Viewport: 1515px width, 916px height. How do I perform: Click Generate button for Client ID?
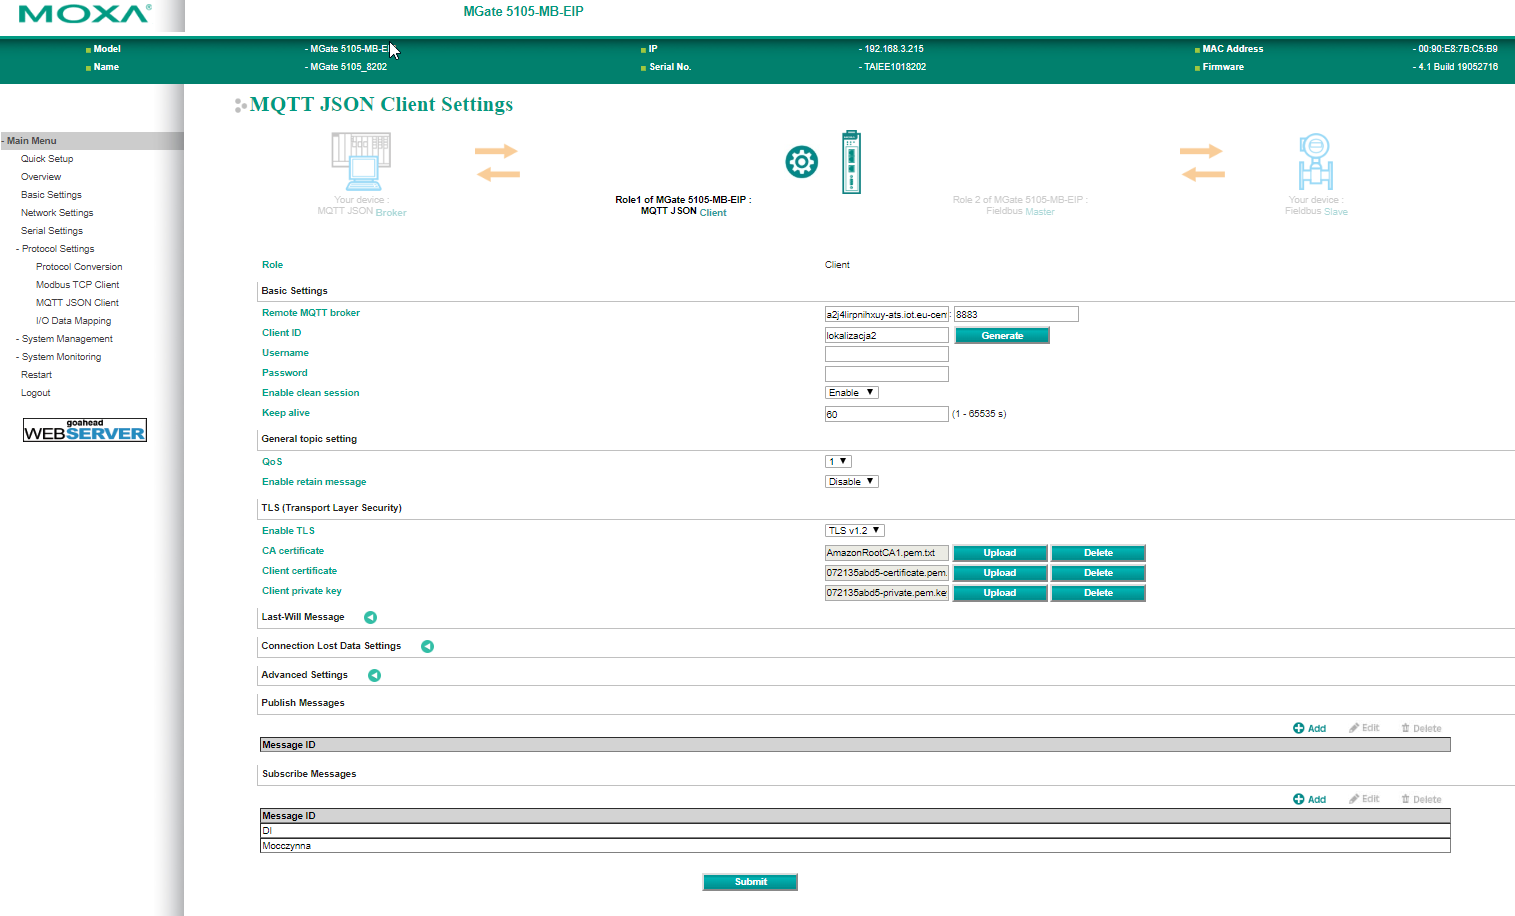[1002, 336]
